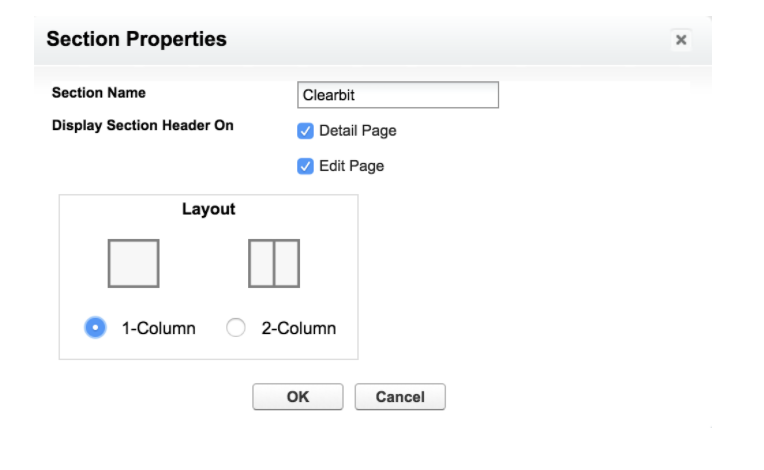Click the Detail Page label text

pyautogui.click(x=358, y=131)
